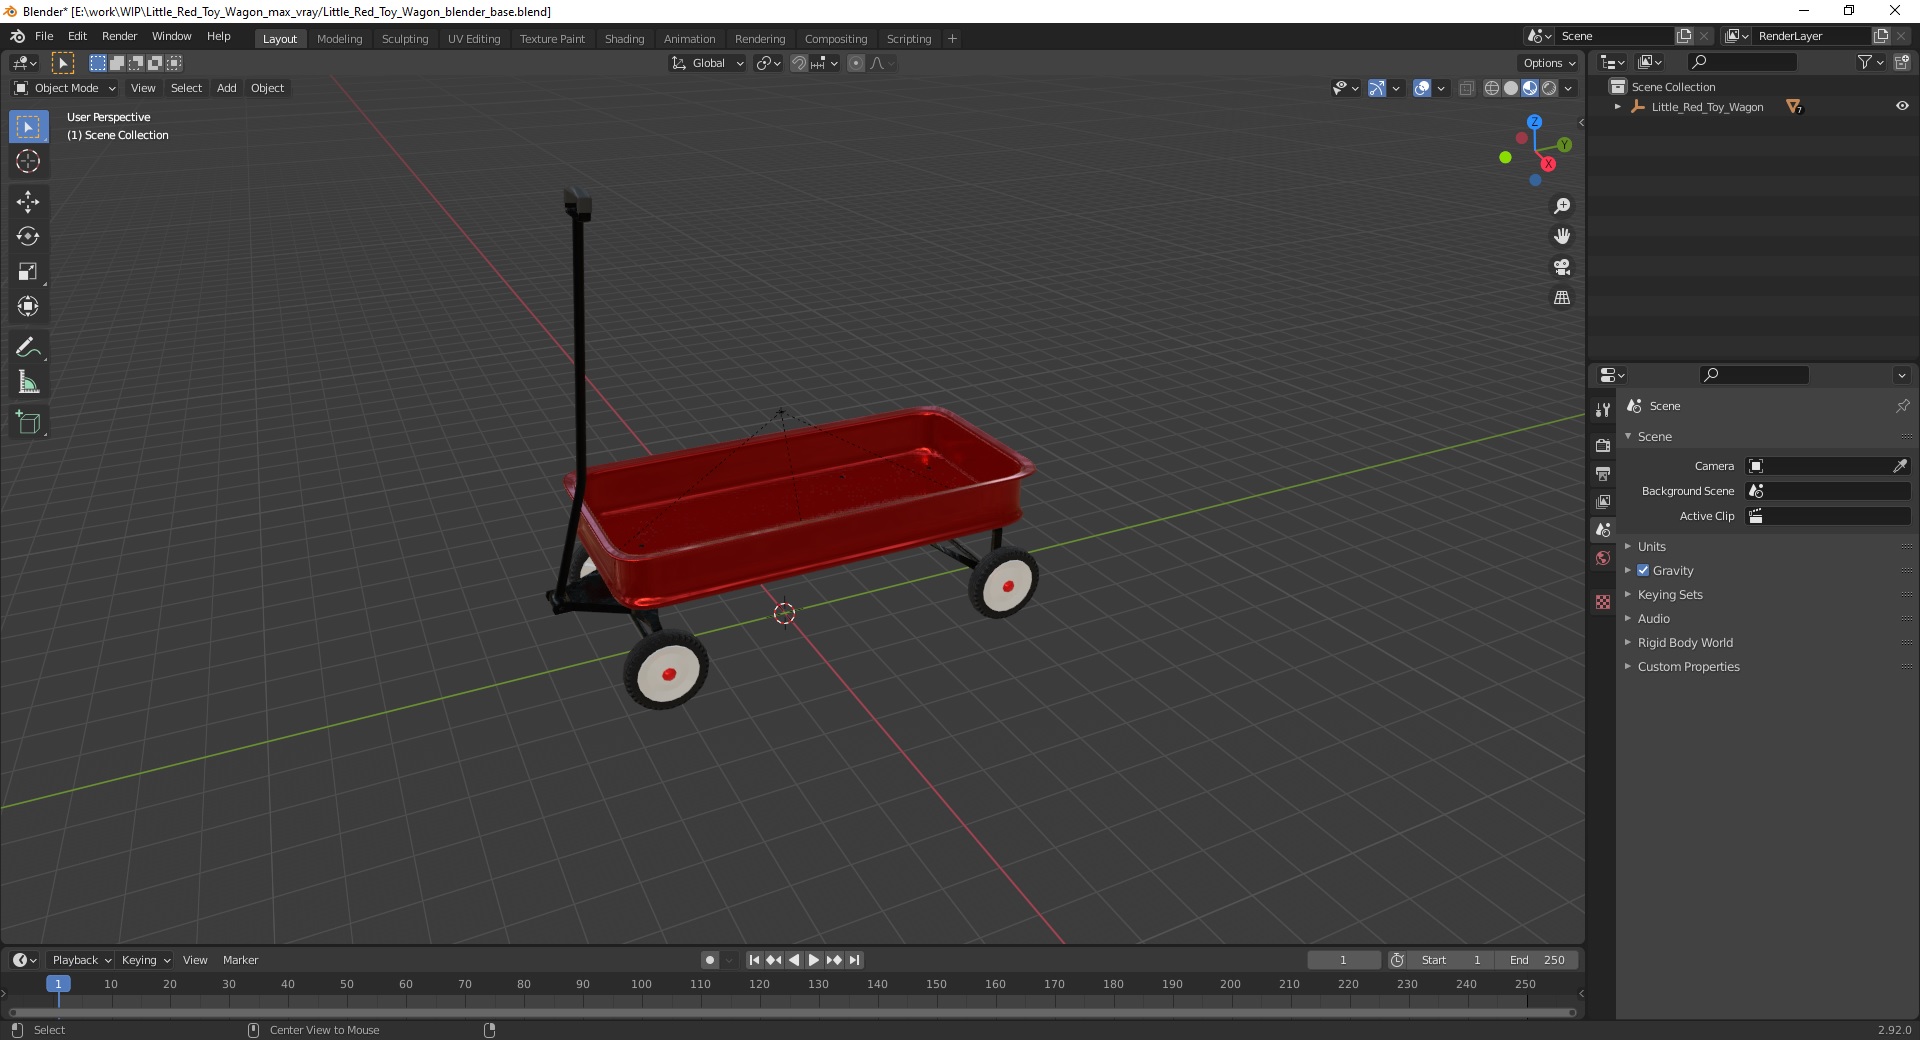
Task: Open the Output properties tab
Action: (1603, 473)
